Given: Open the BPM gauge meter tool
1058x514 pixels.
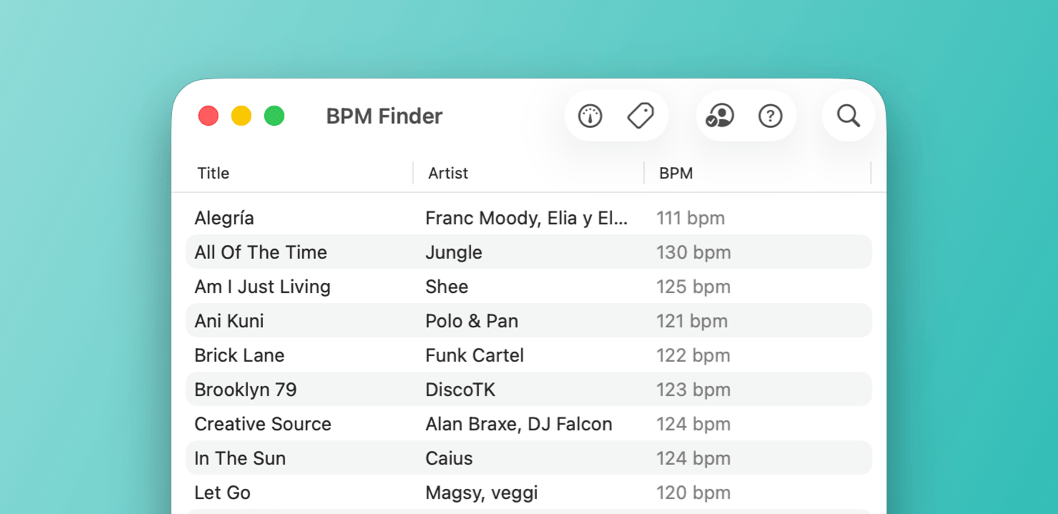Looking at the screenshot, I should coord(590,116).
